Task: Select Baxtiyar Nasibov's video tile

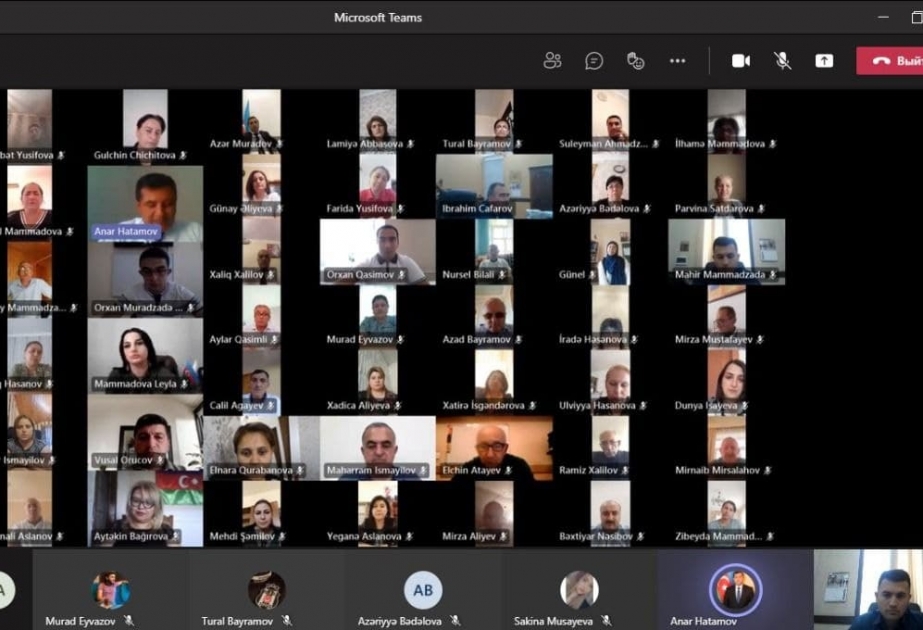Action: [610, 514]
